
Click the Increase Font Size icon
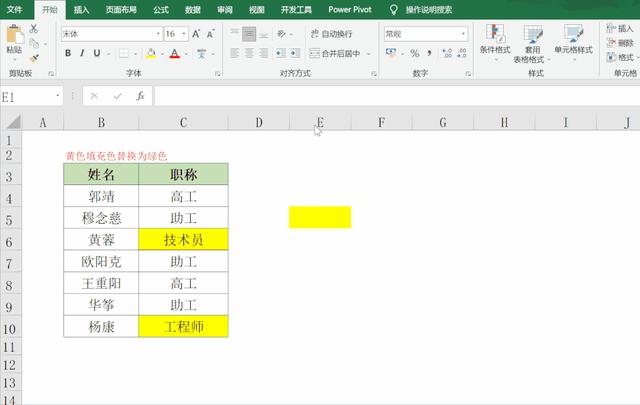coord(196,34)
